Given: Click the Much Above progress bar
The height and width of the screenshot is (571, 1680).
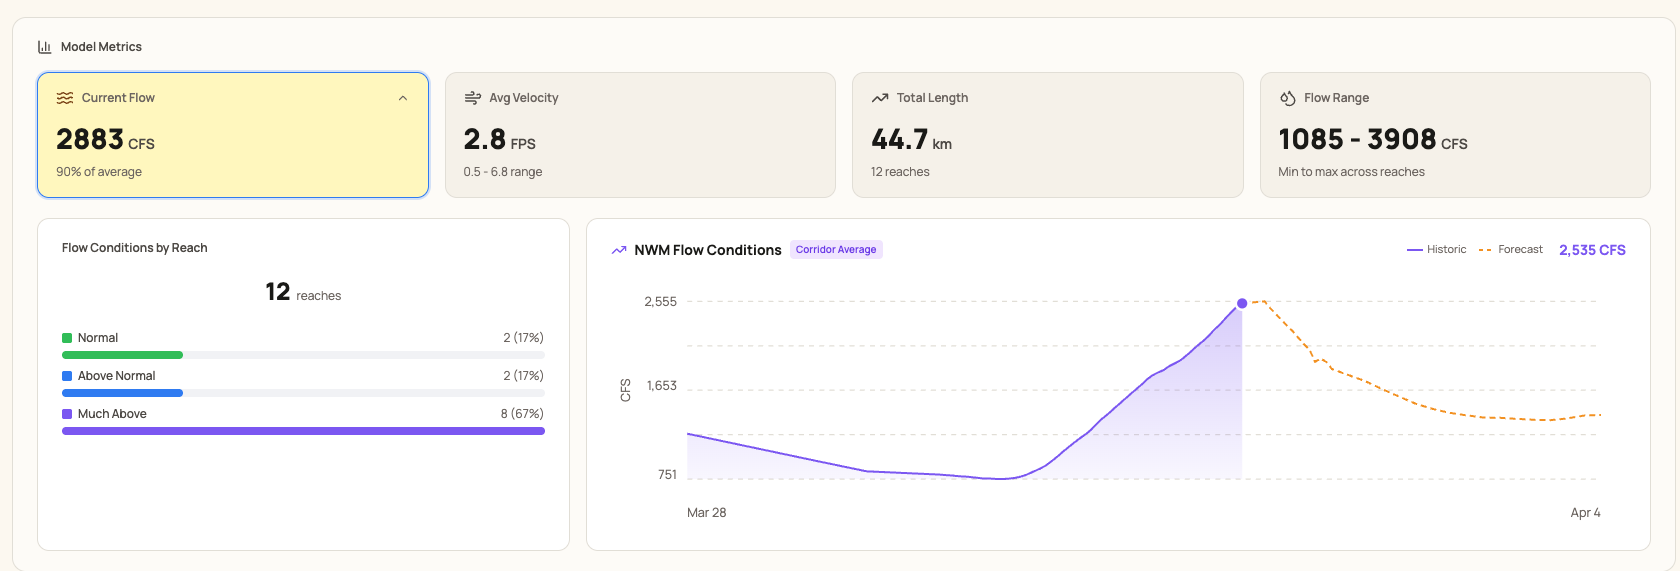Looking at the screenshot, I should point(303,431).
